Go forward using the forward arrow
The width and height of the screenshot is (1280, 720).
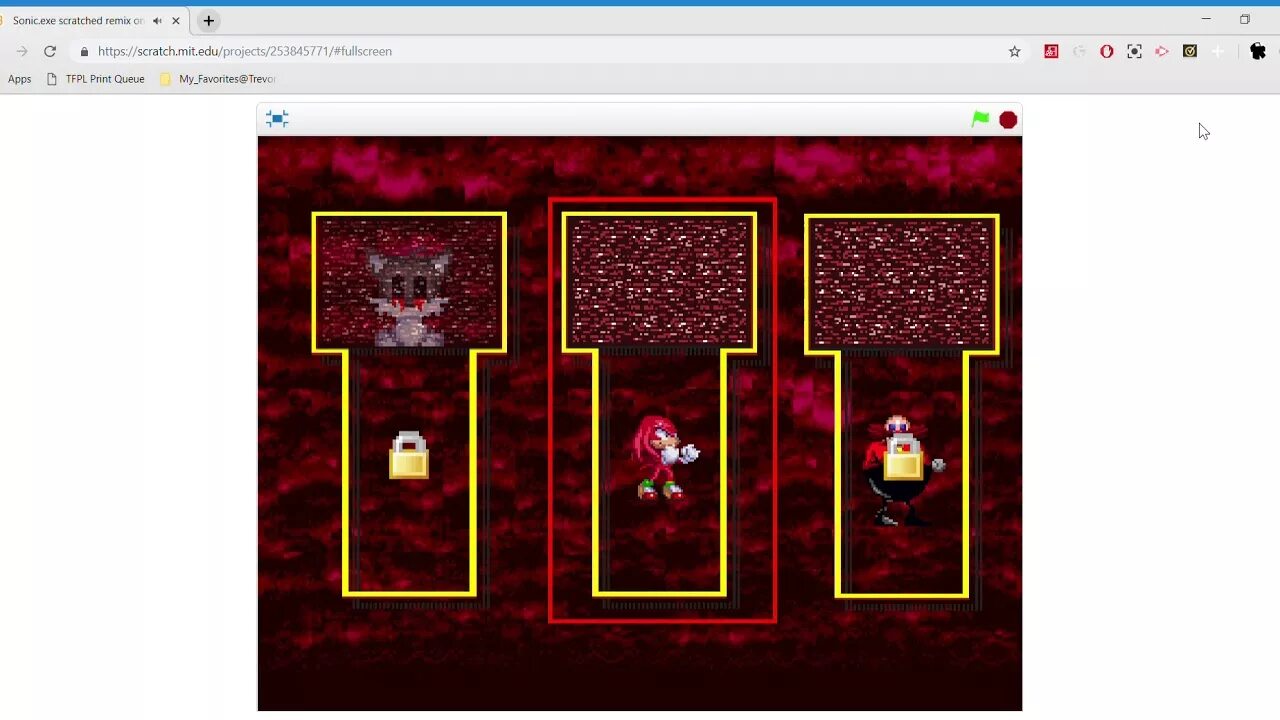22,51
